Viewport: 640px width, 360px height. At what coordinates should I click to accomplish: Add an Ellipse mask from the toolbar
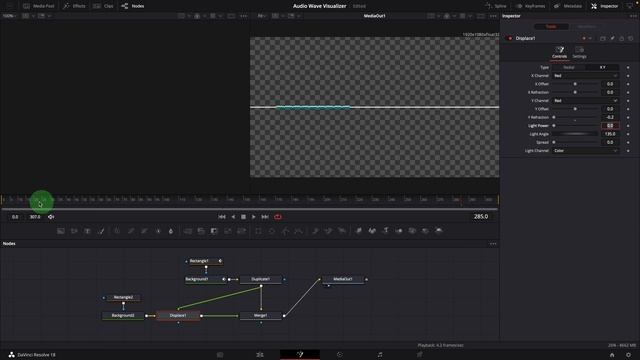point(272,231)
